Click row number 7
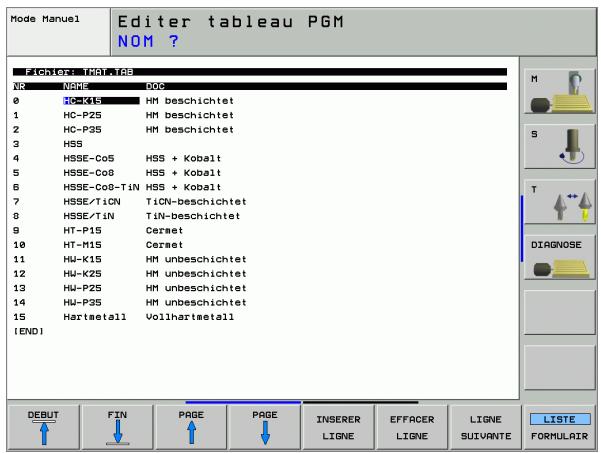 point(16,202)
